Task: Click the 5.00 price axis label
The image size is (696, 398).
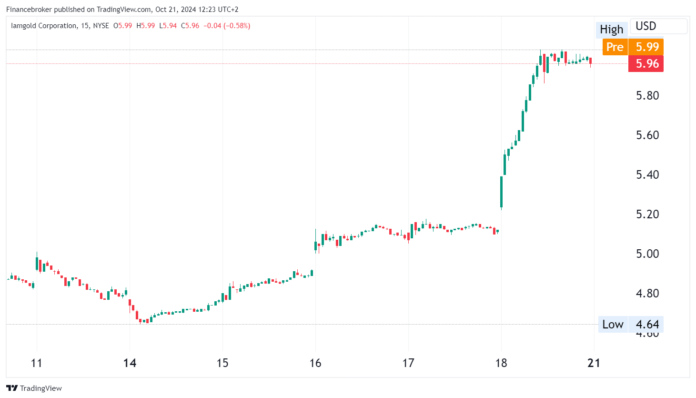Action: (647, 254)
